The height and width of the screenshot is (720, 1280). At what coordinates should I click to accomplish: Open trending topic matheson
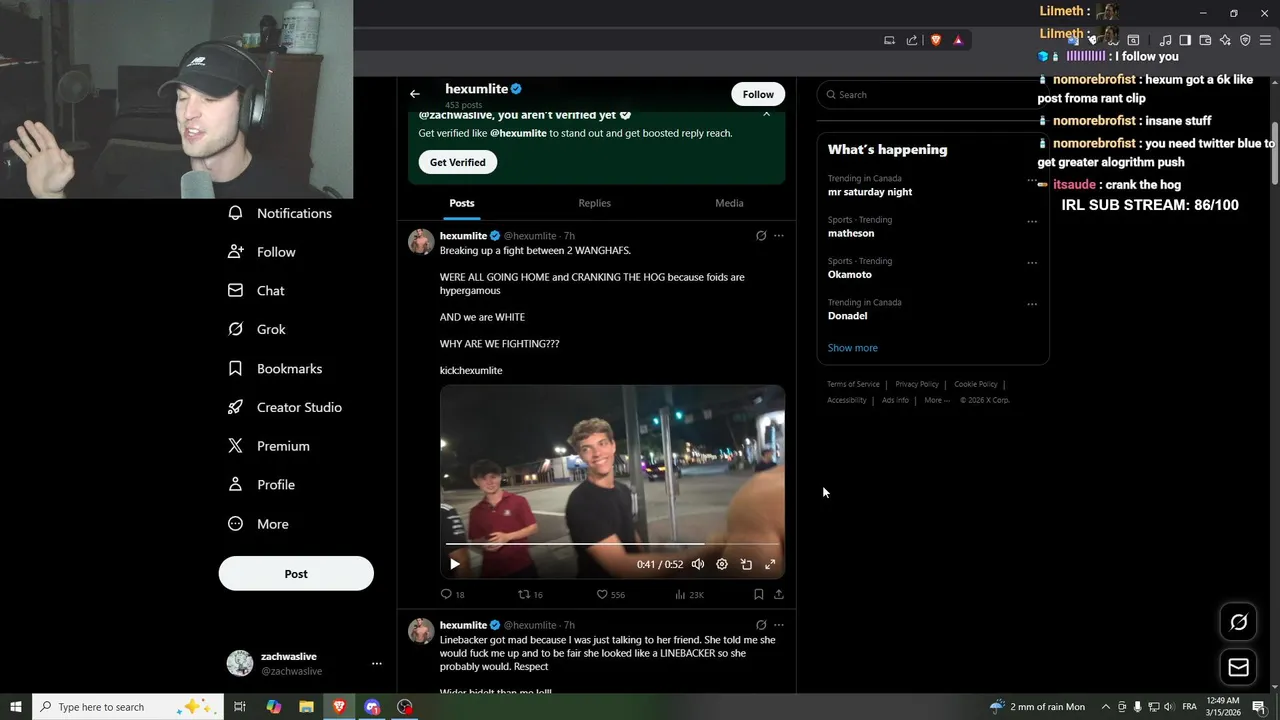click(x=851, y=233)
